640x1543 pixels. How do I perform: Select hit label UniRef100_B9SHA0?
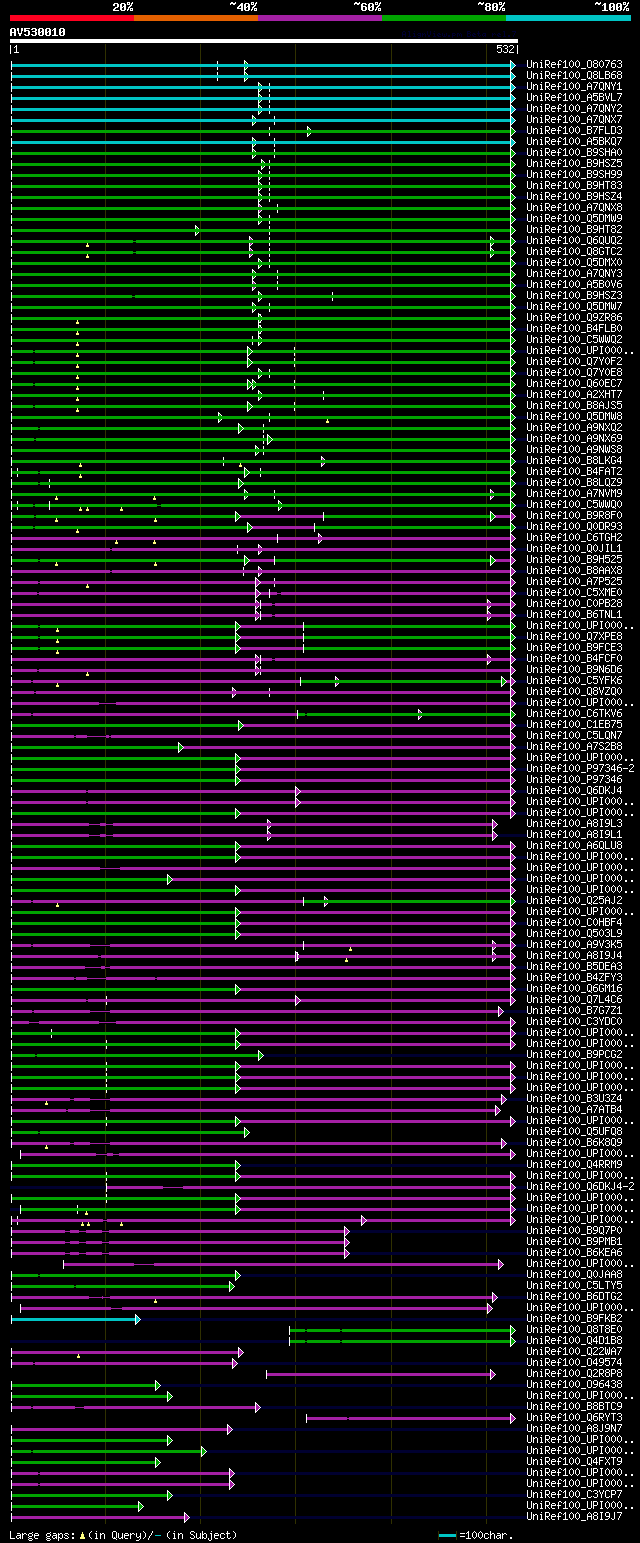tap(574, 152)
